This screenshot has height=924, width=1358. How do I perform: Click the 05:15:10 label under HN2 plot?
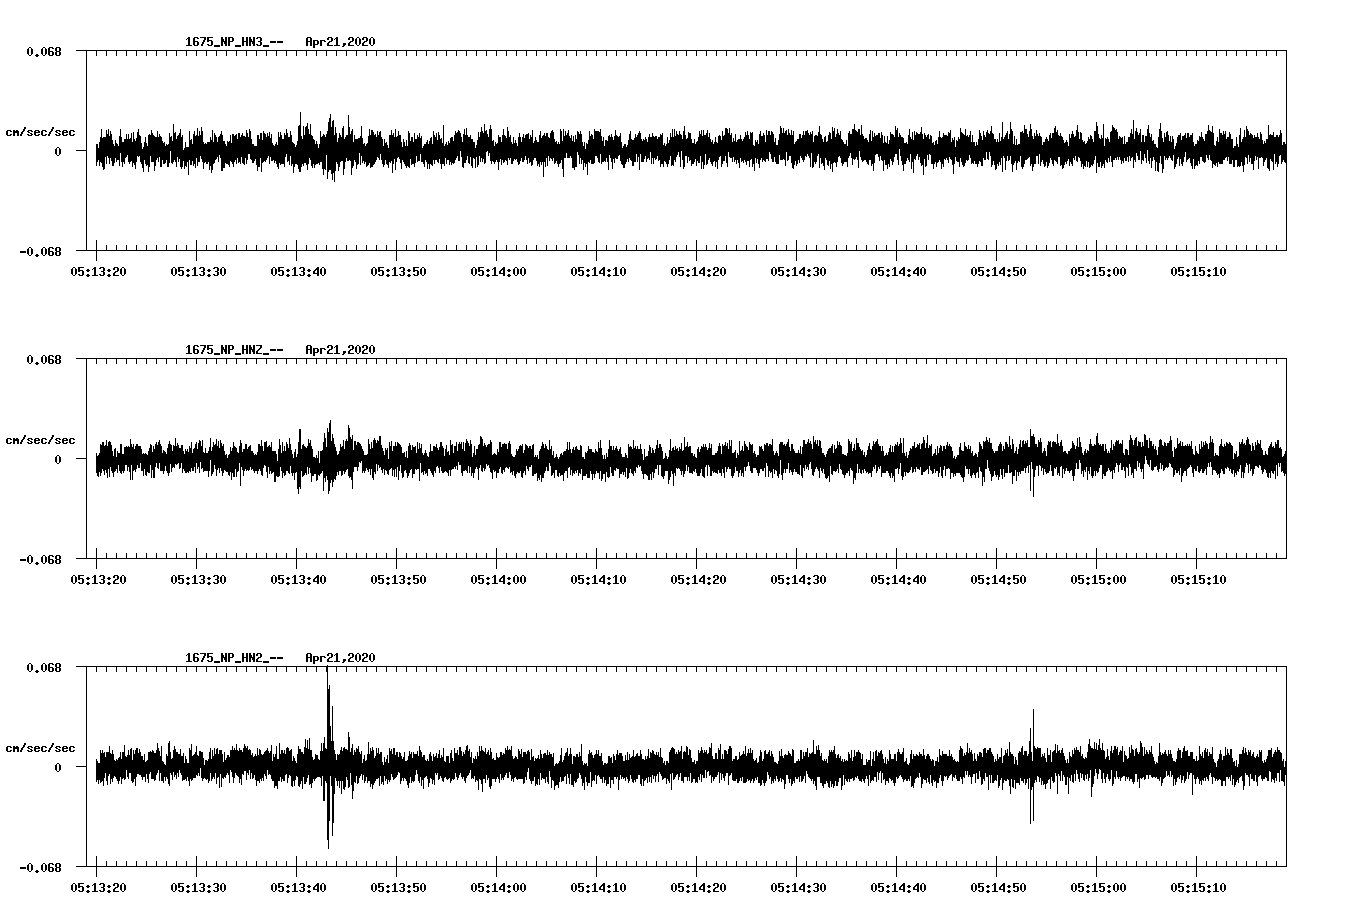(1197, 887)
